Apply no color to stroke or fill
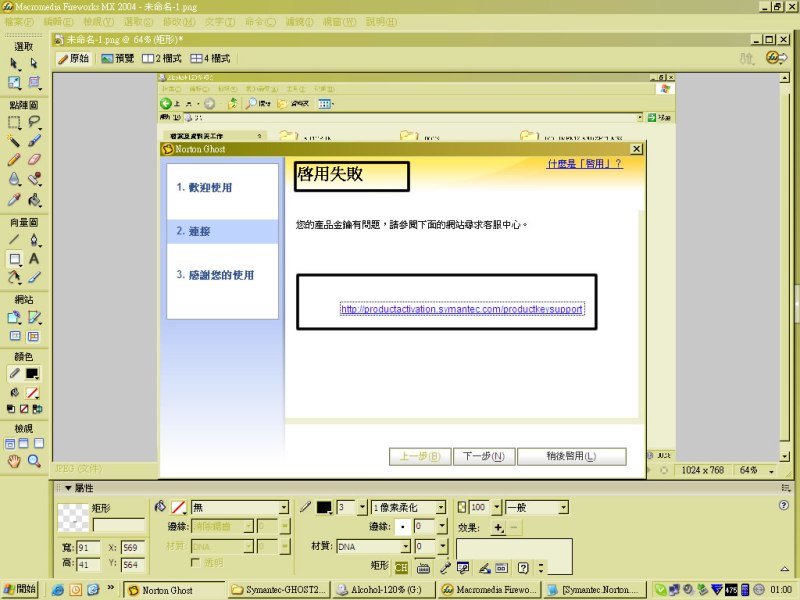 point(24,409)
